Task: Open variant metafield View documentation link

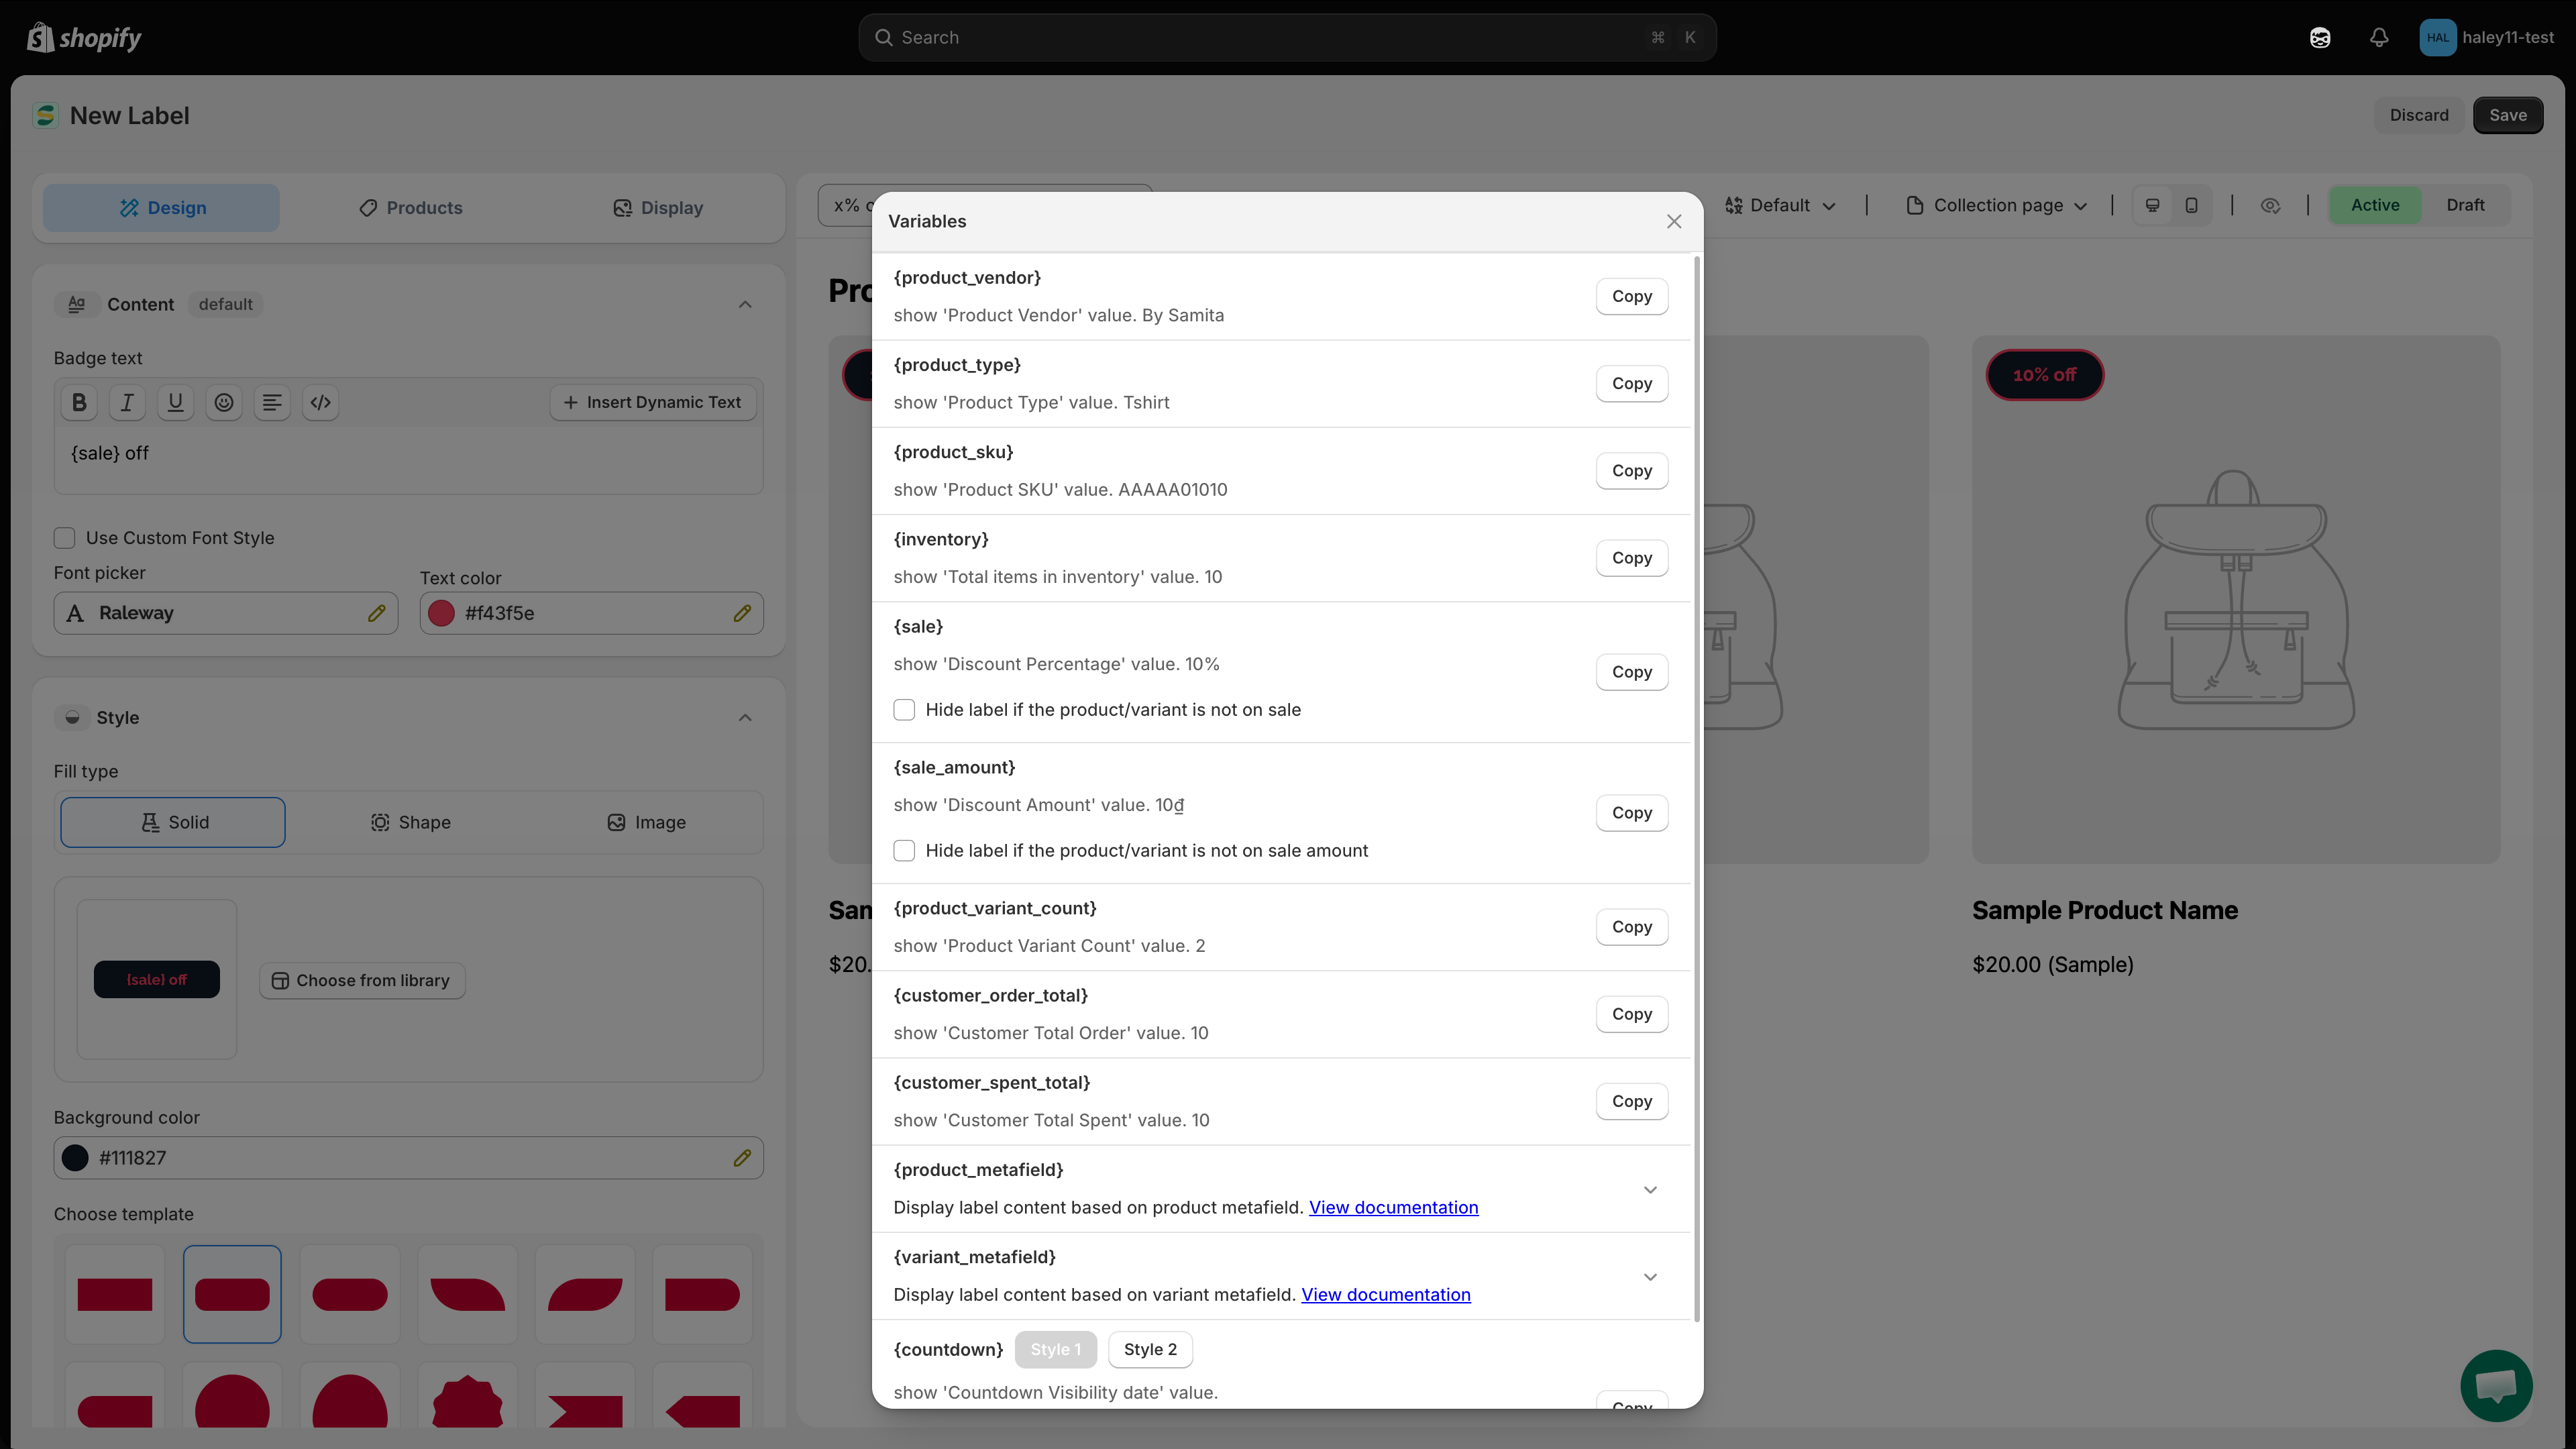Action: point(1385,1294)
